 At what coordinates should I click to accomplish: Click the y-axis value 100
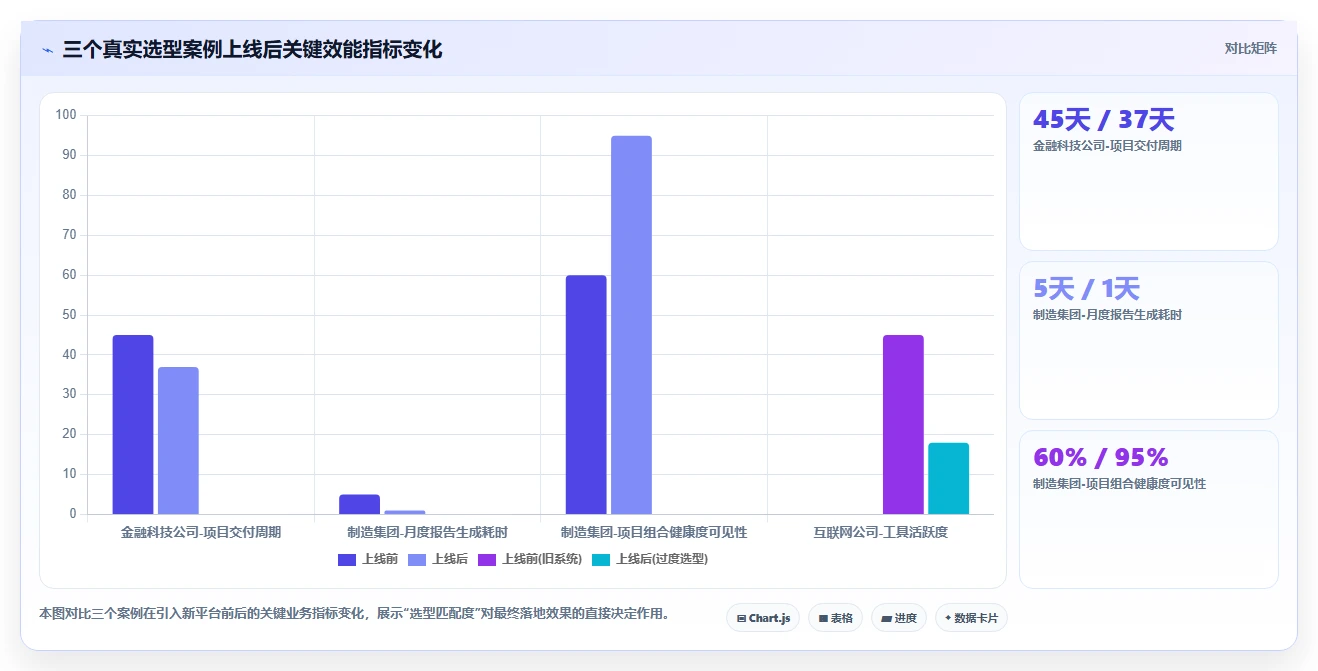coord(66,115)
